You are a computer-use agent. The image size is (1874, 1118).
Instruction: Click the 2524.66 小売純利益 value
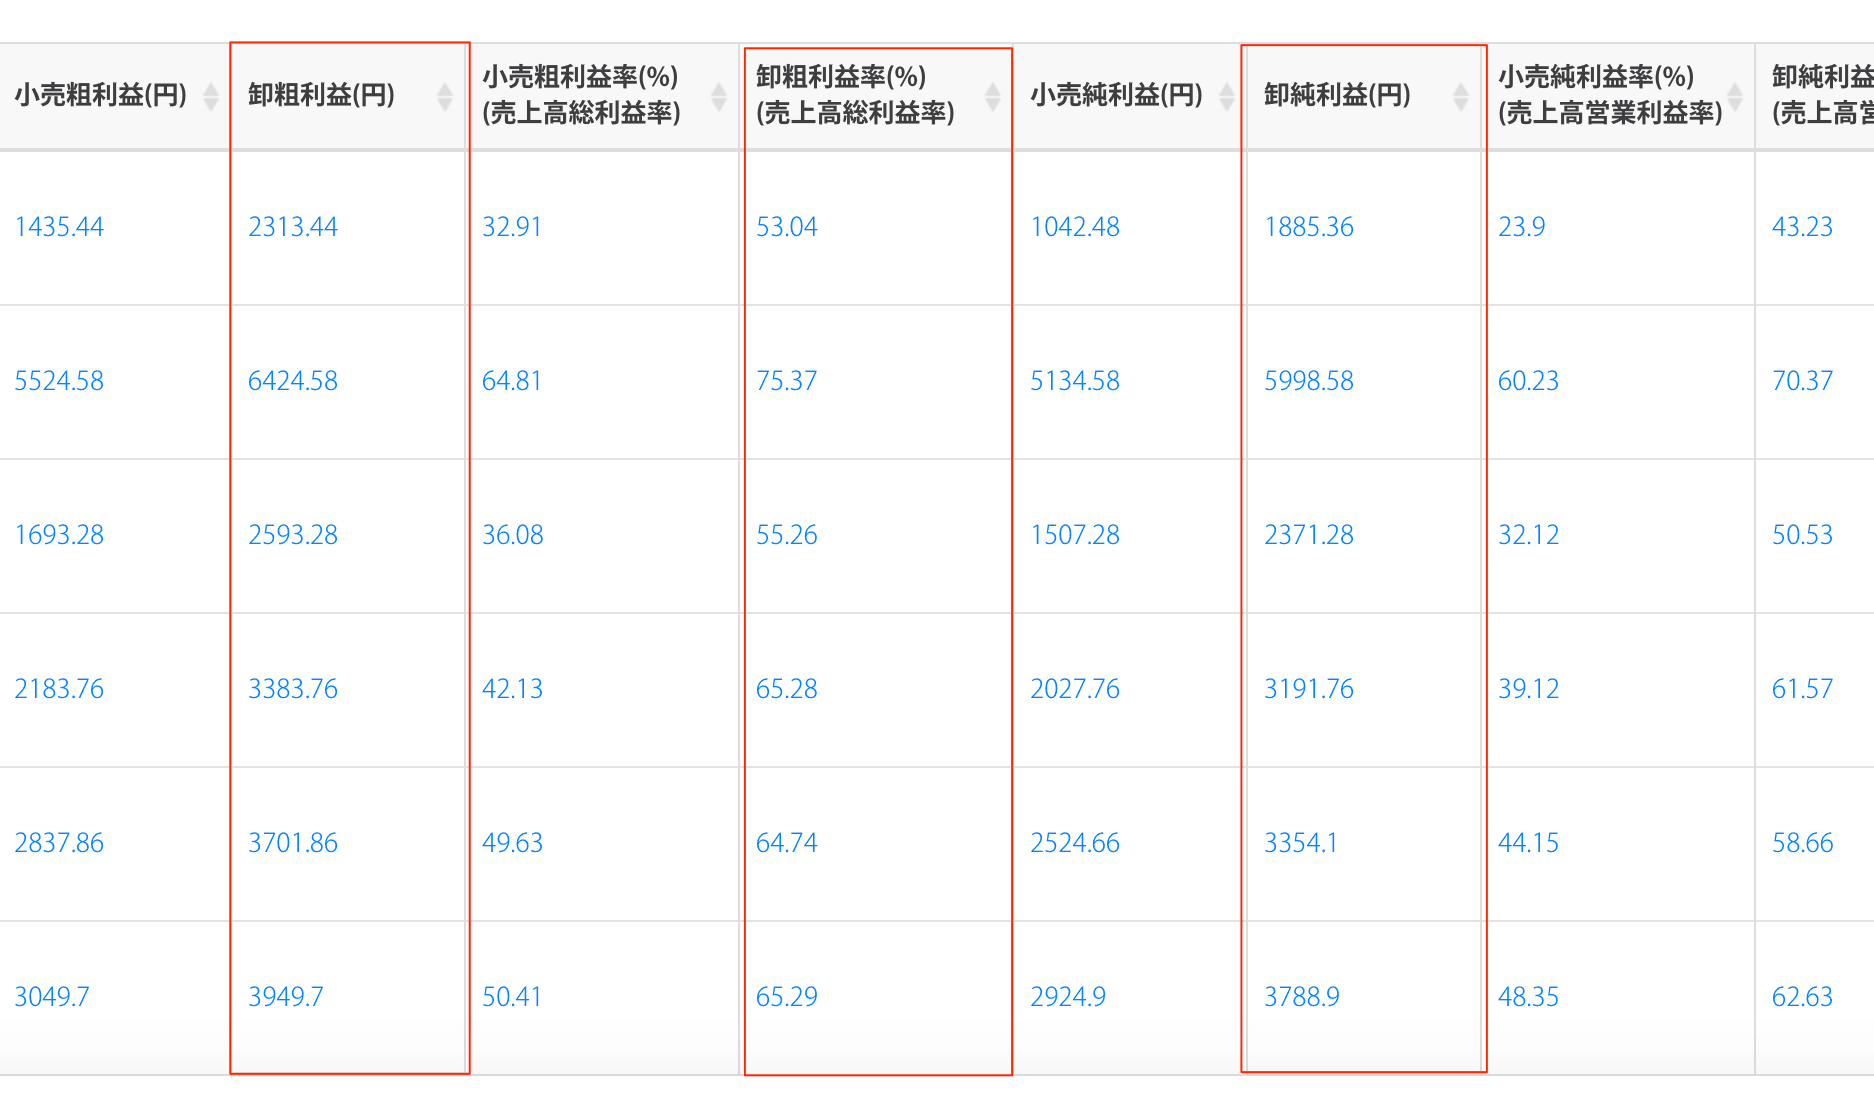[x=1074, y=843]
